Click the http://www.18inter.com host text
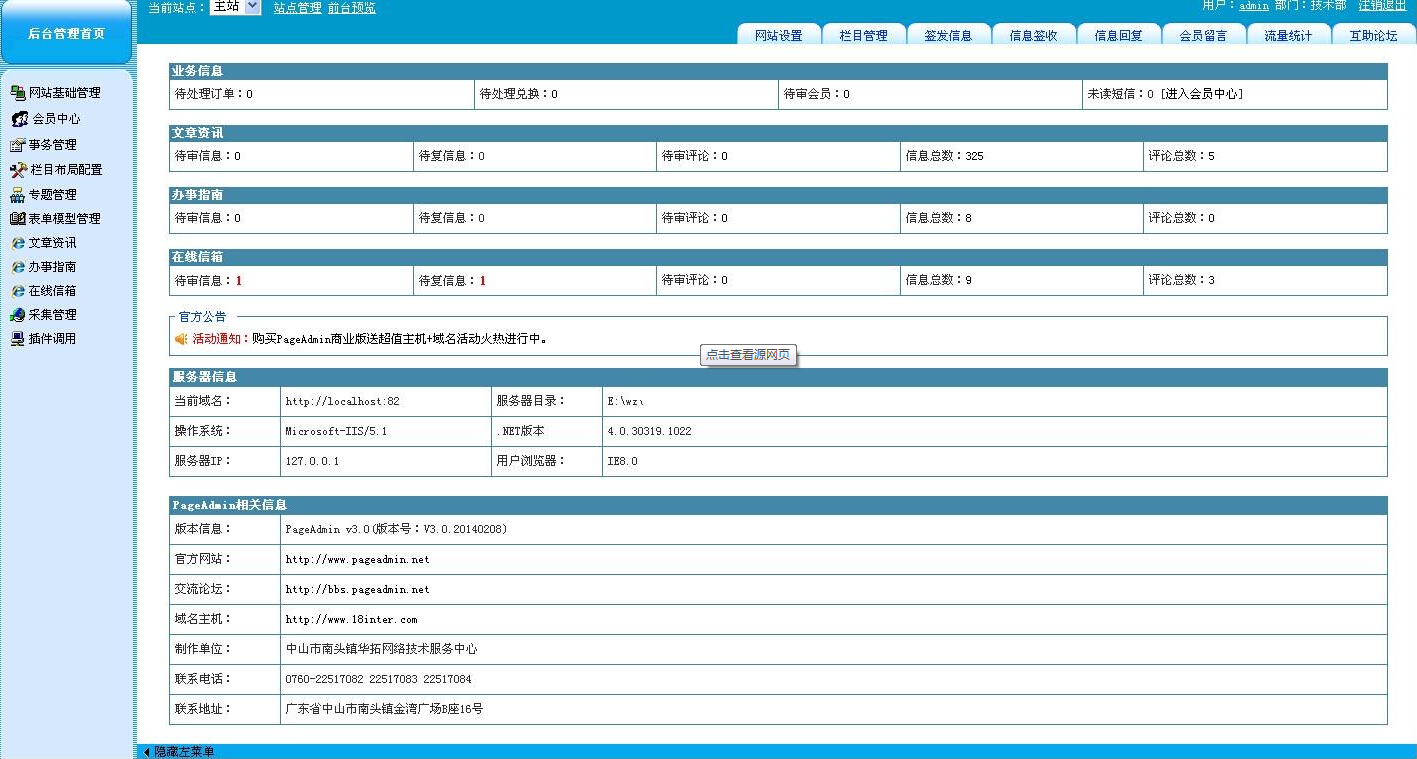The image size is (1417, 759). tap(352, 620)
